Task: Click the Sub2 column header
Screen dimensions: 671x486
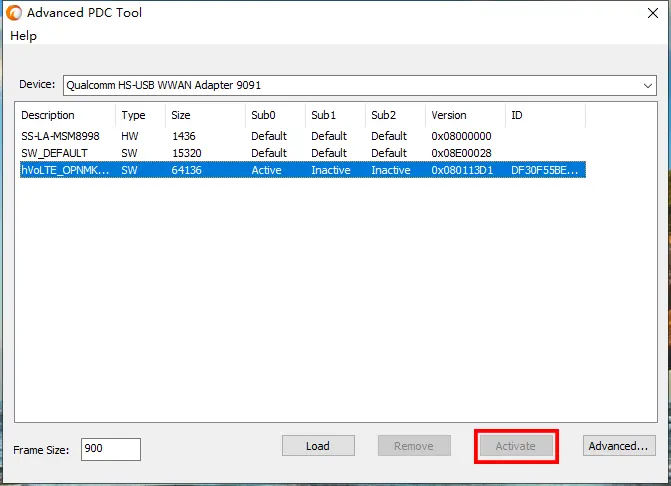Action: [395, 115]
